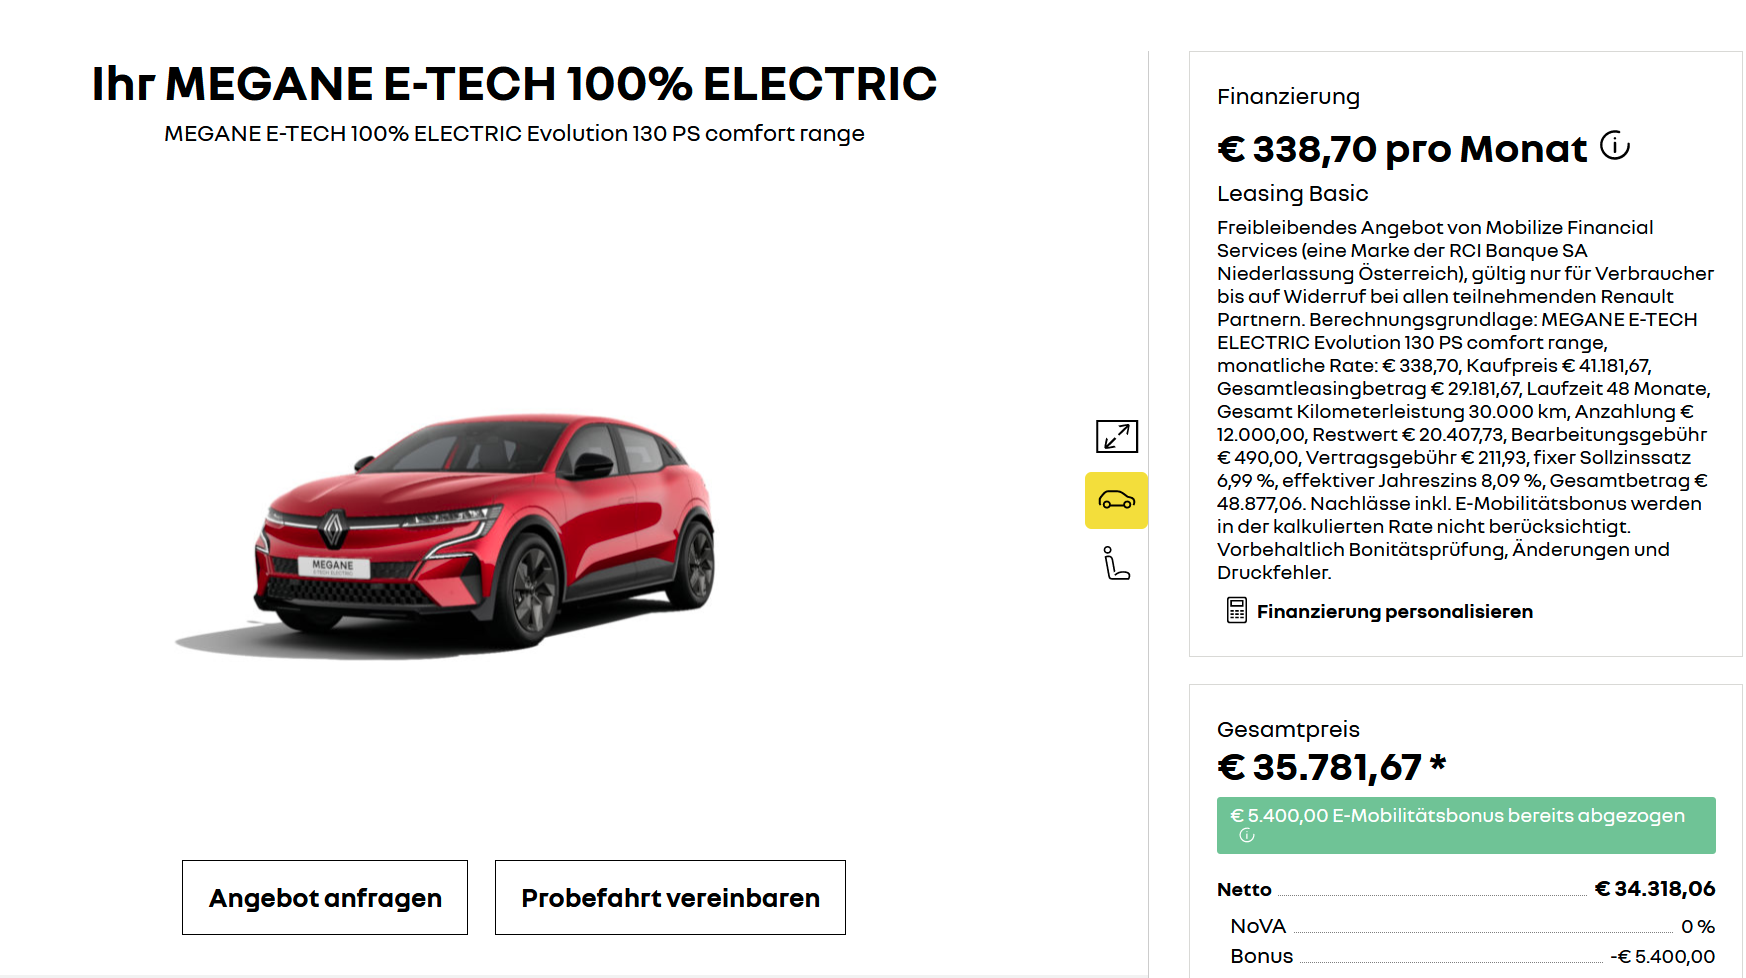Personalize financing via Finanzierung personalisieren link
The height and width of the screenshot is (978, 1746).
pyautogui.click(x=1394, y=611)
